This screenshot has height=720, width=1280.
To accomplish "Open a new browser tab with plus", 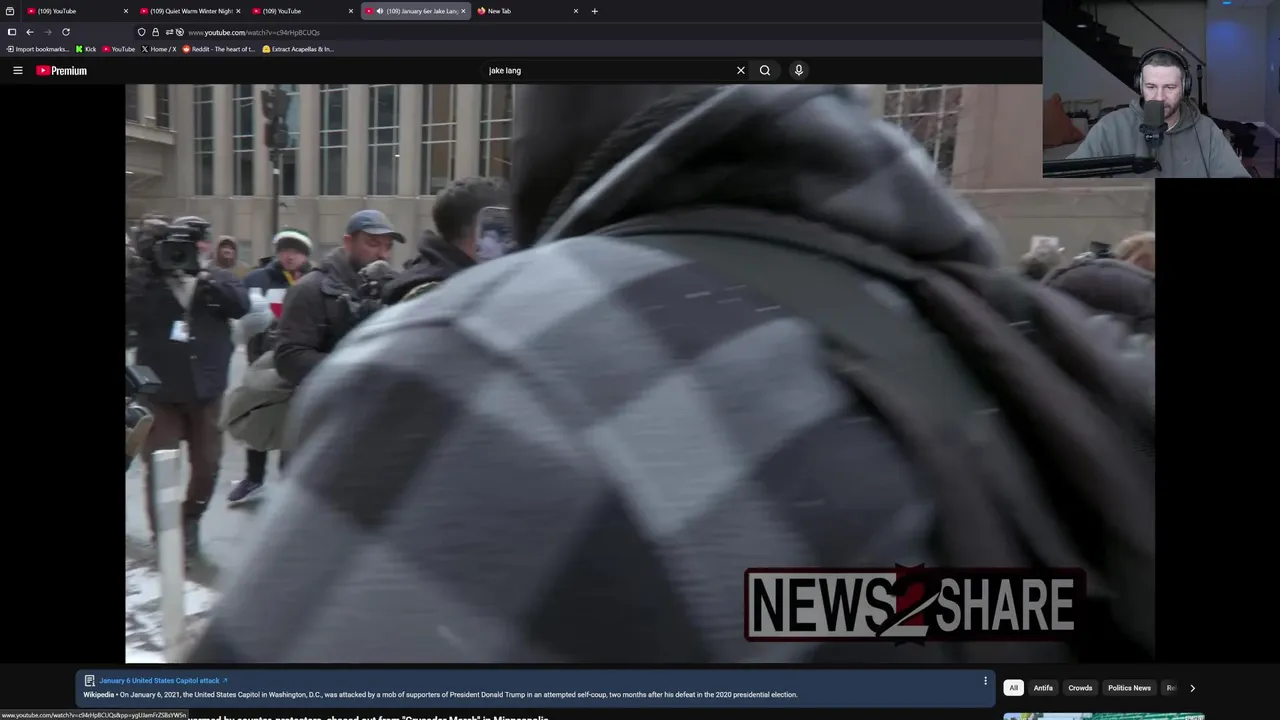I will (595, 11).
